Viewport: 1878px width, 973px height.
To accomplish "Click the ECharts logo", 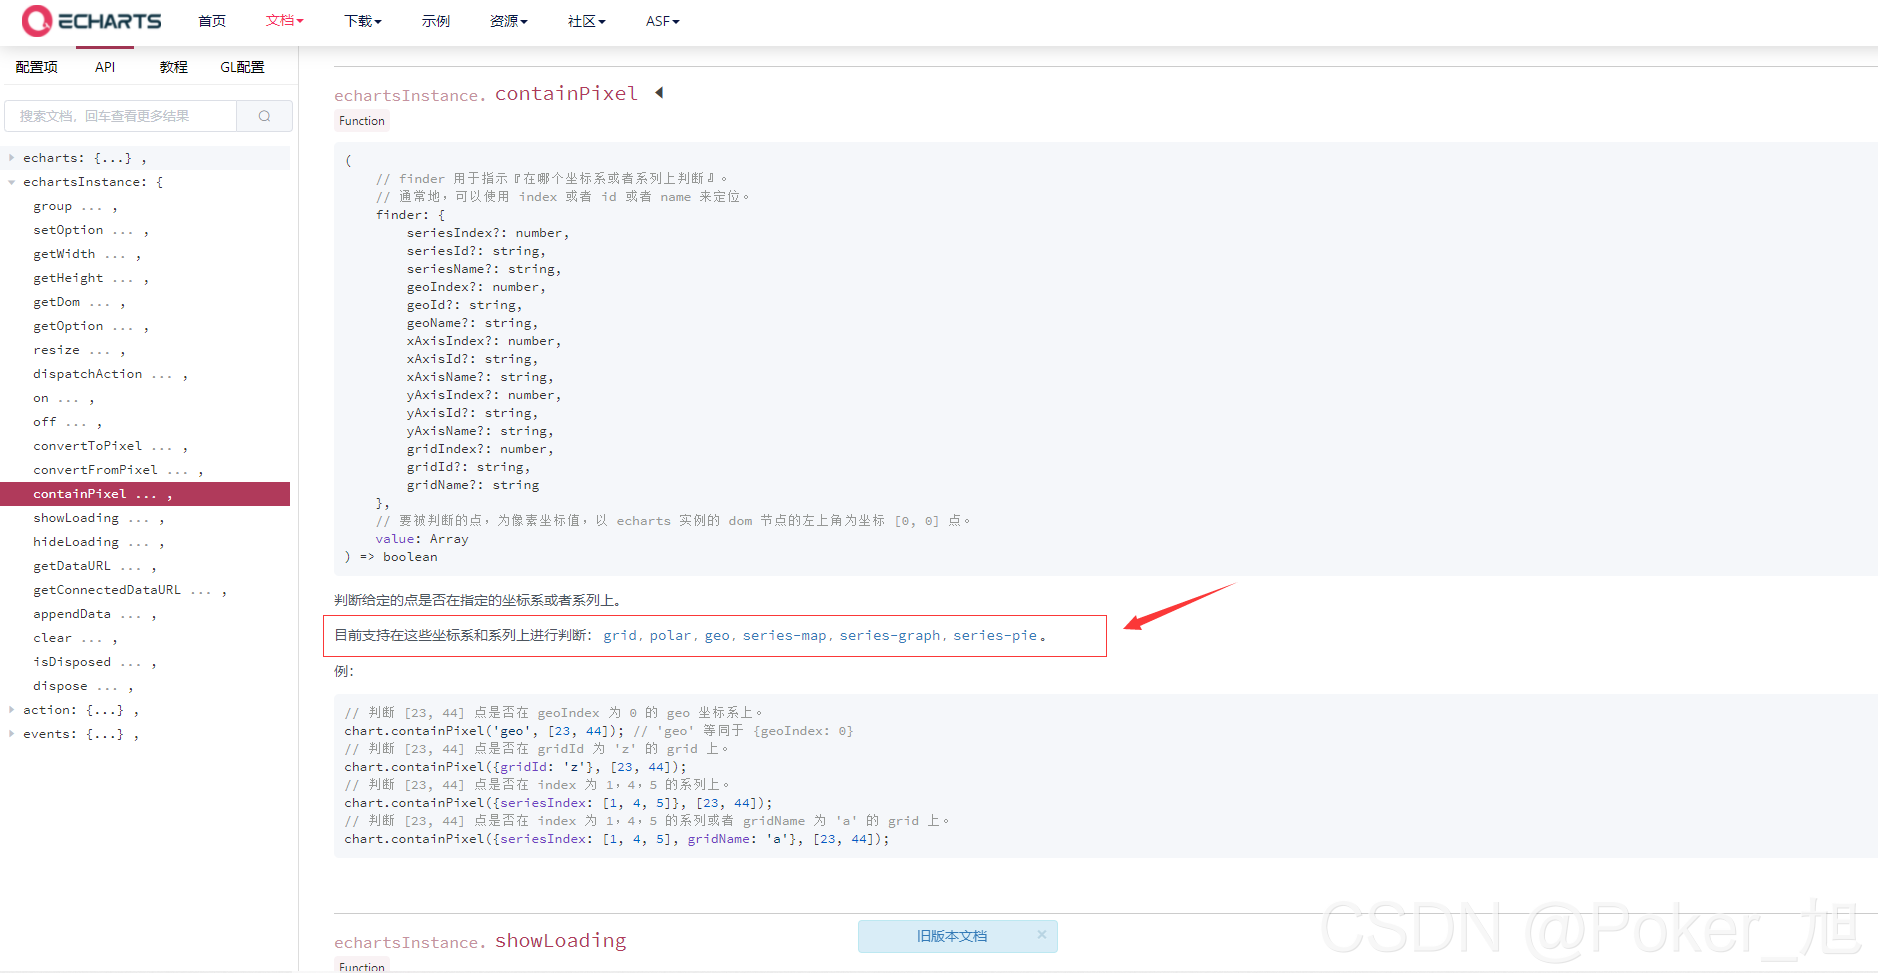I will click(91, 20).
